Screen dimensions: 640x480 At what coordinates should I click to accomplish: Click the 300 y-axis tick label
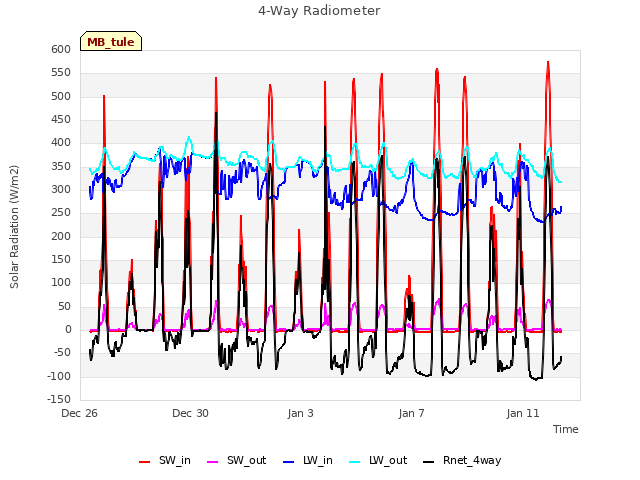point(61,189)
